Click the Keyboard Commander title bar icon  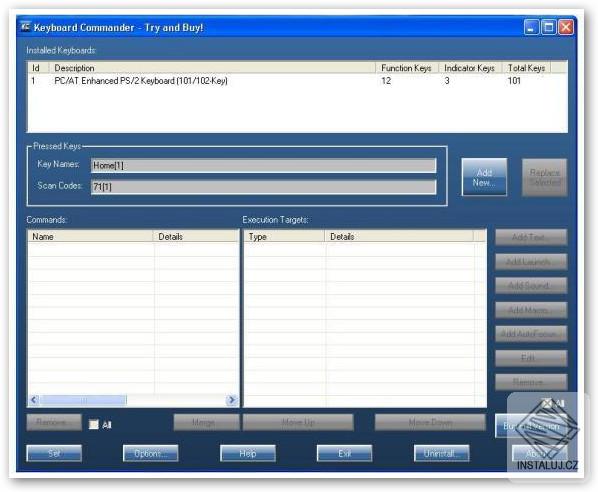point(25,27)
